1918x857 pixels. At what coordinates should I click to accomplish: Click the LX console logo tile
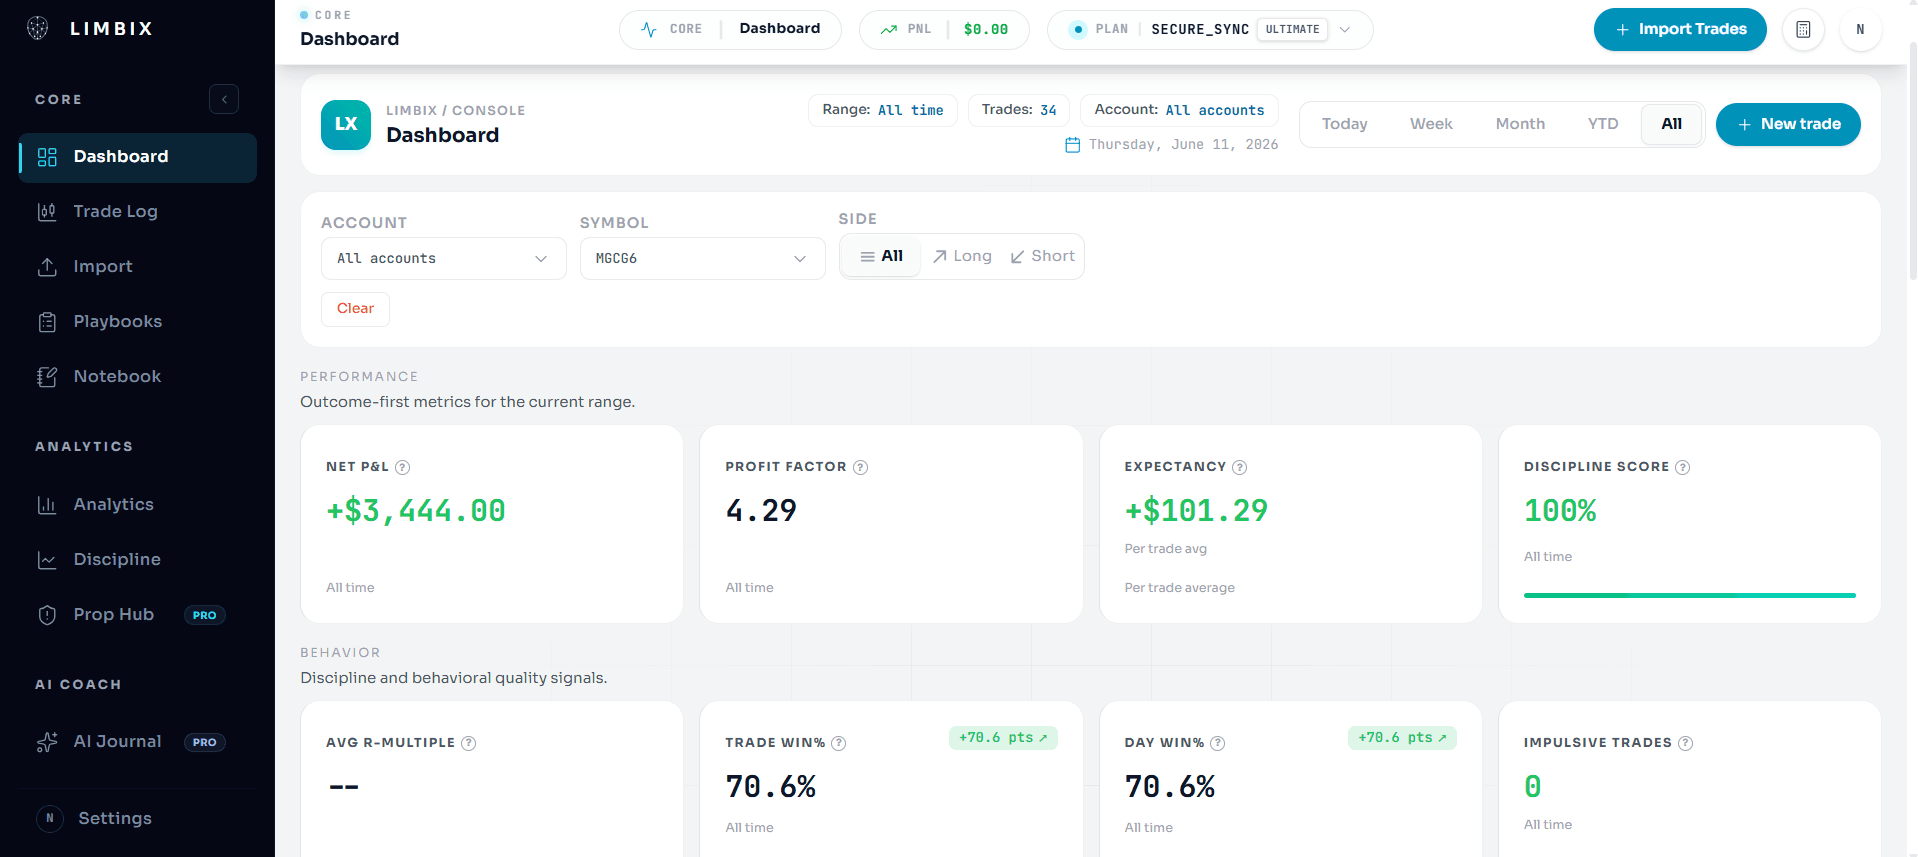pyautogui.click(x=346, y=124)
